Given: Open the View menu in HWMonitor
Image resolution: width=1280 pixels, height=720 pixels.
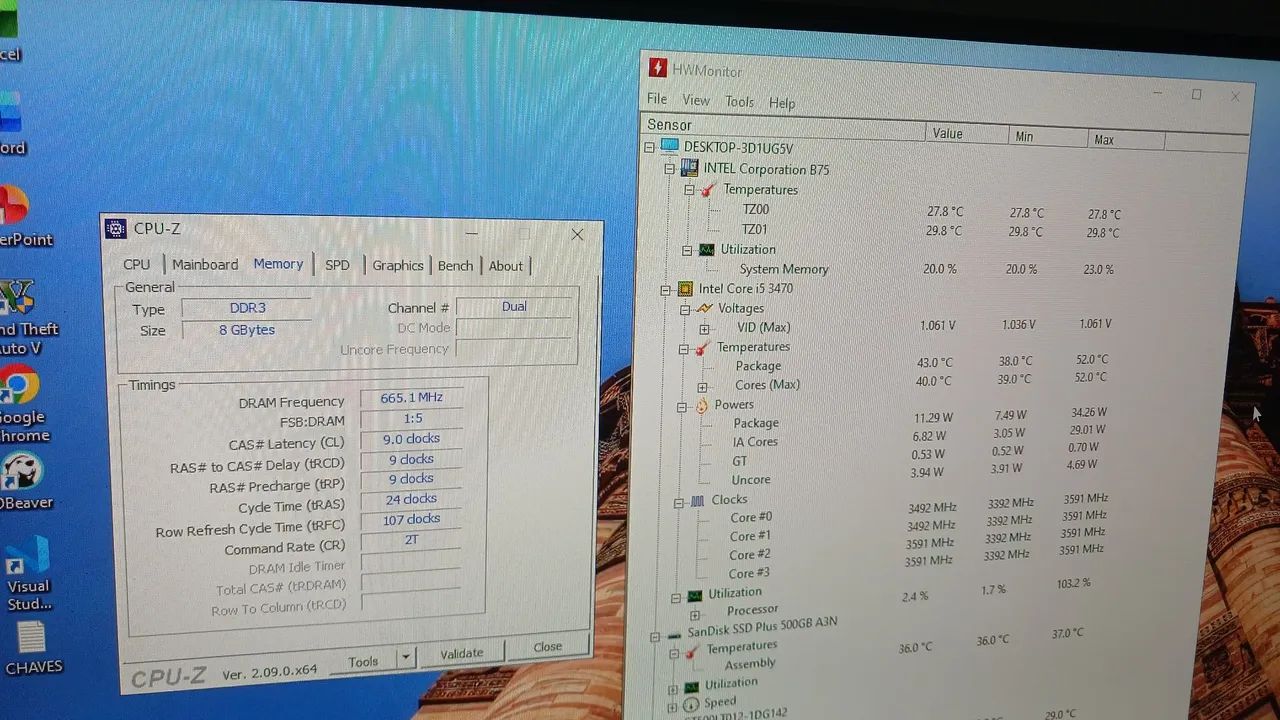Looking at the screenshot, I should (x=696, y=100).
